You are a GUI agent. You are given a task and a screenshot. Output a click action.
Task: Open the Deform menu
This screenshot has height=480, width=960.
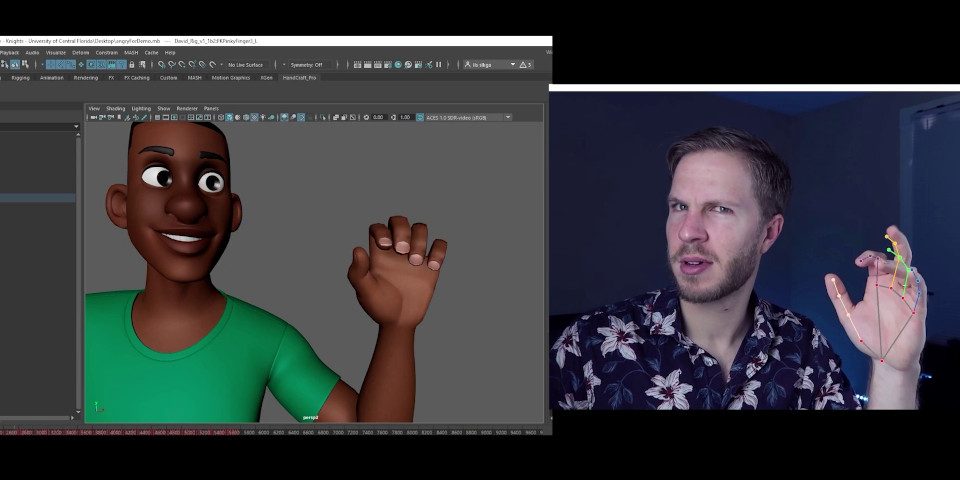pyautogui.click(x=80, y=52)
